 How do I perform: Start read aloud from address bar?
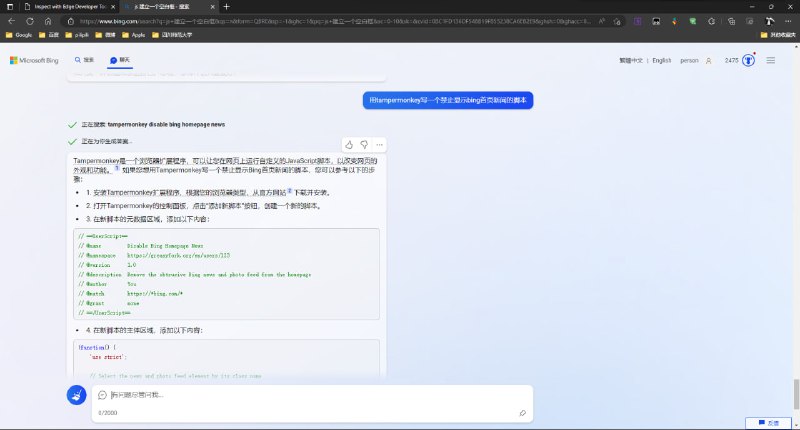point(602,21)
